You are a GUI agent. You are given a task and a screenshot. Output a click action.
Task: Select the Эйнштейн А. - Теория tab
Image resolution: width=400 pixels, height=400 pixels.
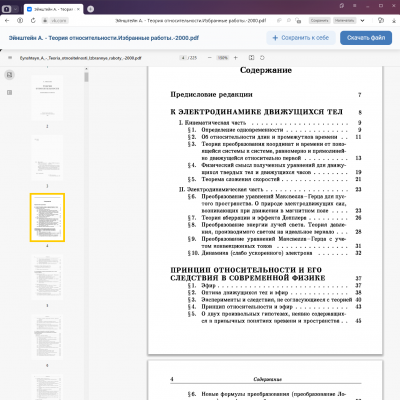[53, 9]
